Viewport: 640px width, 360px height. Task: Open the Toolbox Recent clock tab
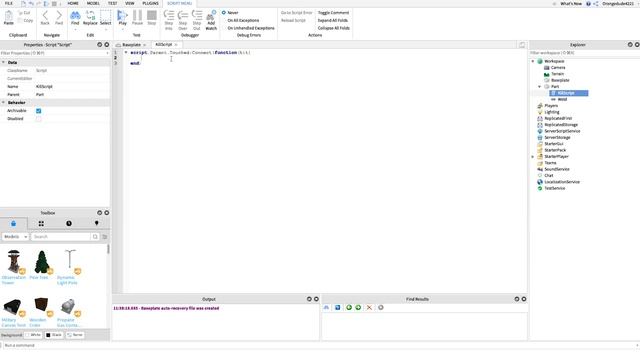[69, 224]
